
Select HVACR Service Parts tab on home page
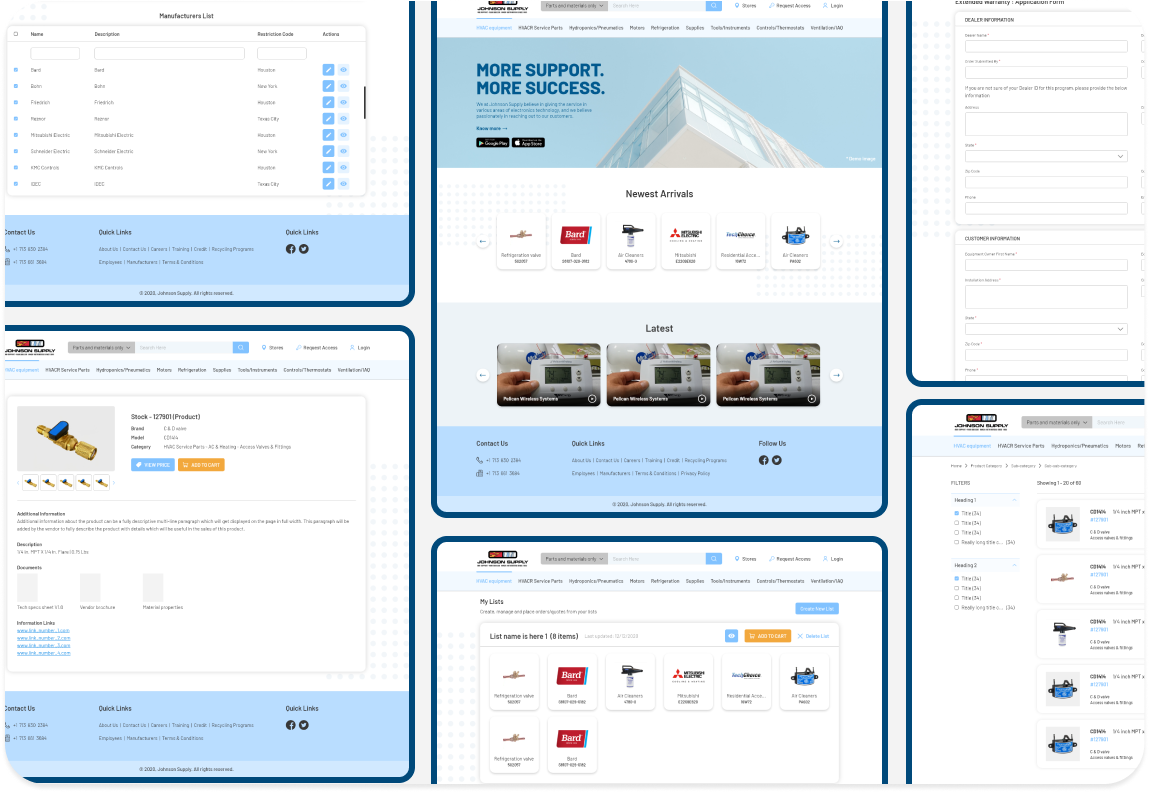pyautogui.click(x=541, y=28)
